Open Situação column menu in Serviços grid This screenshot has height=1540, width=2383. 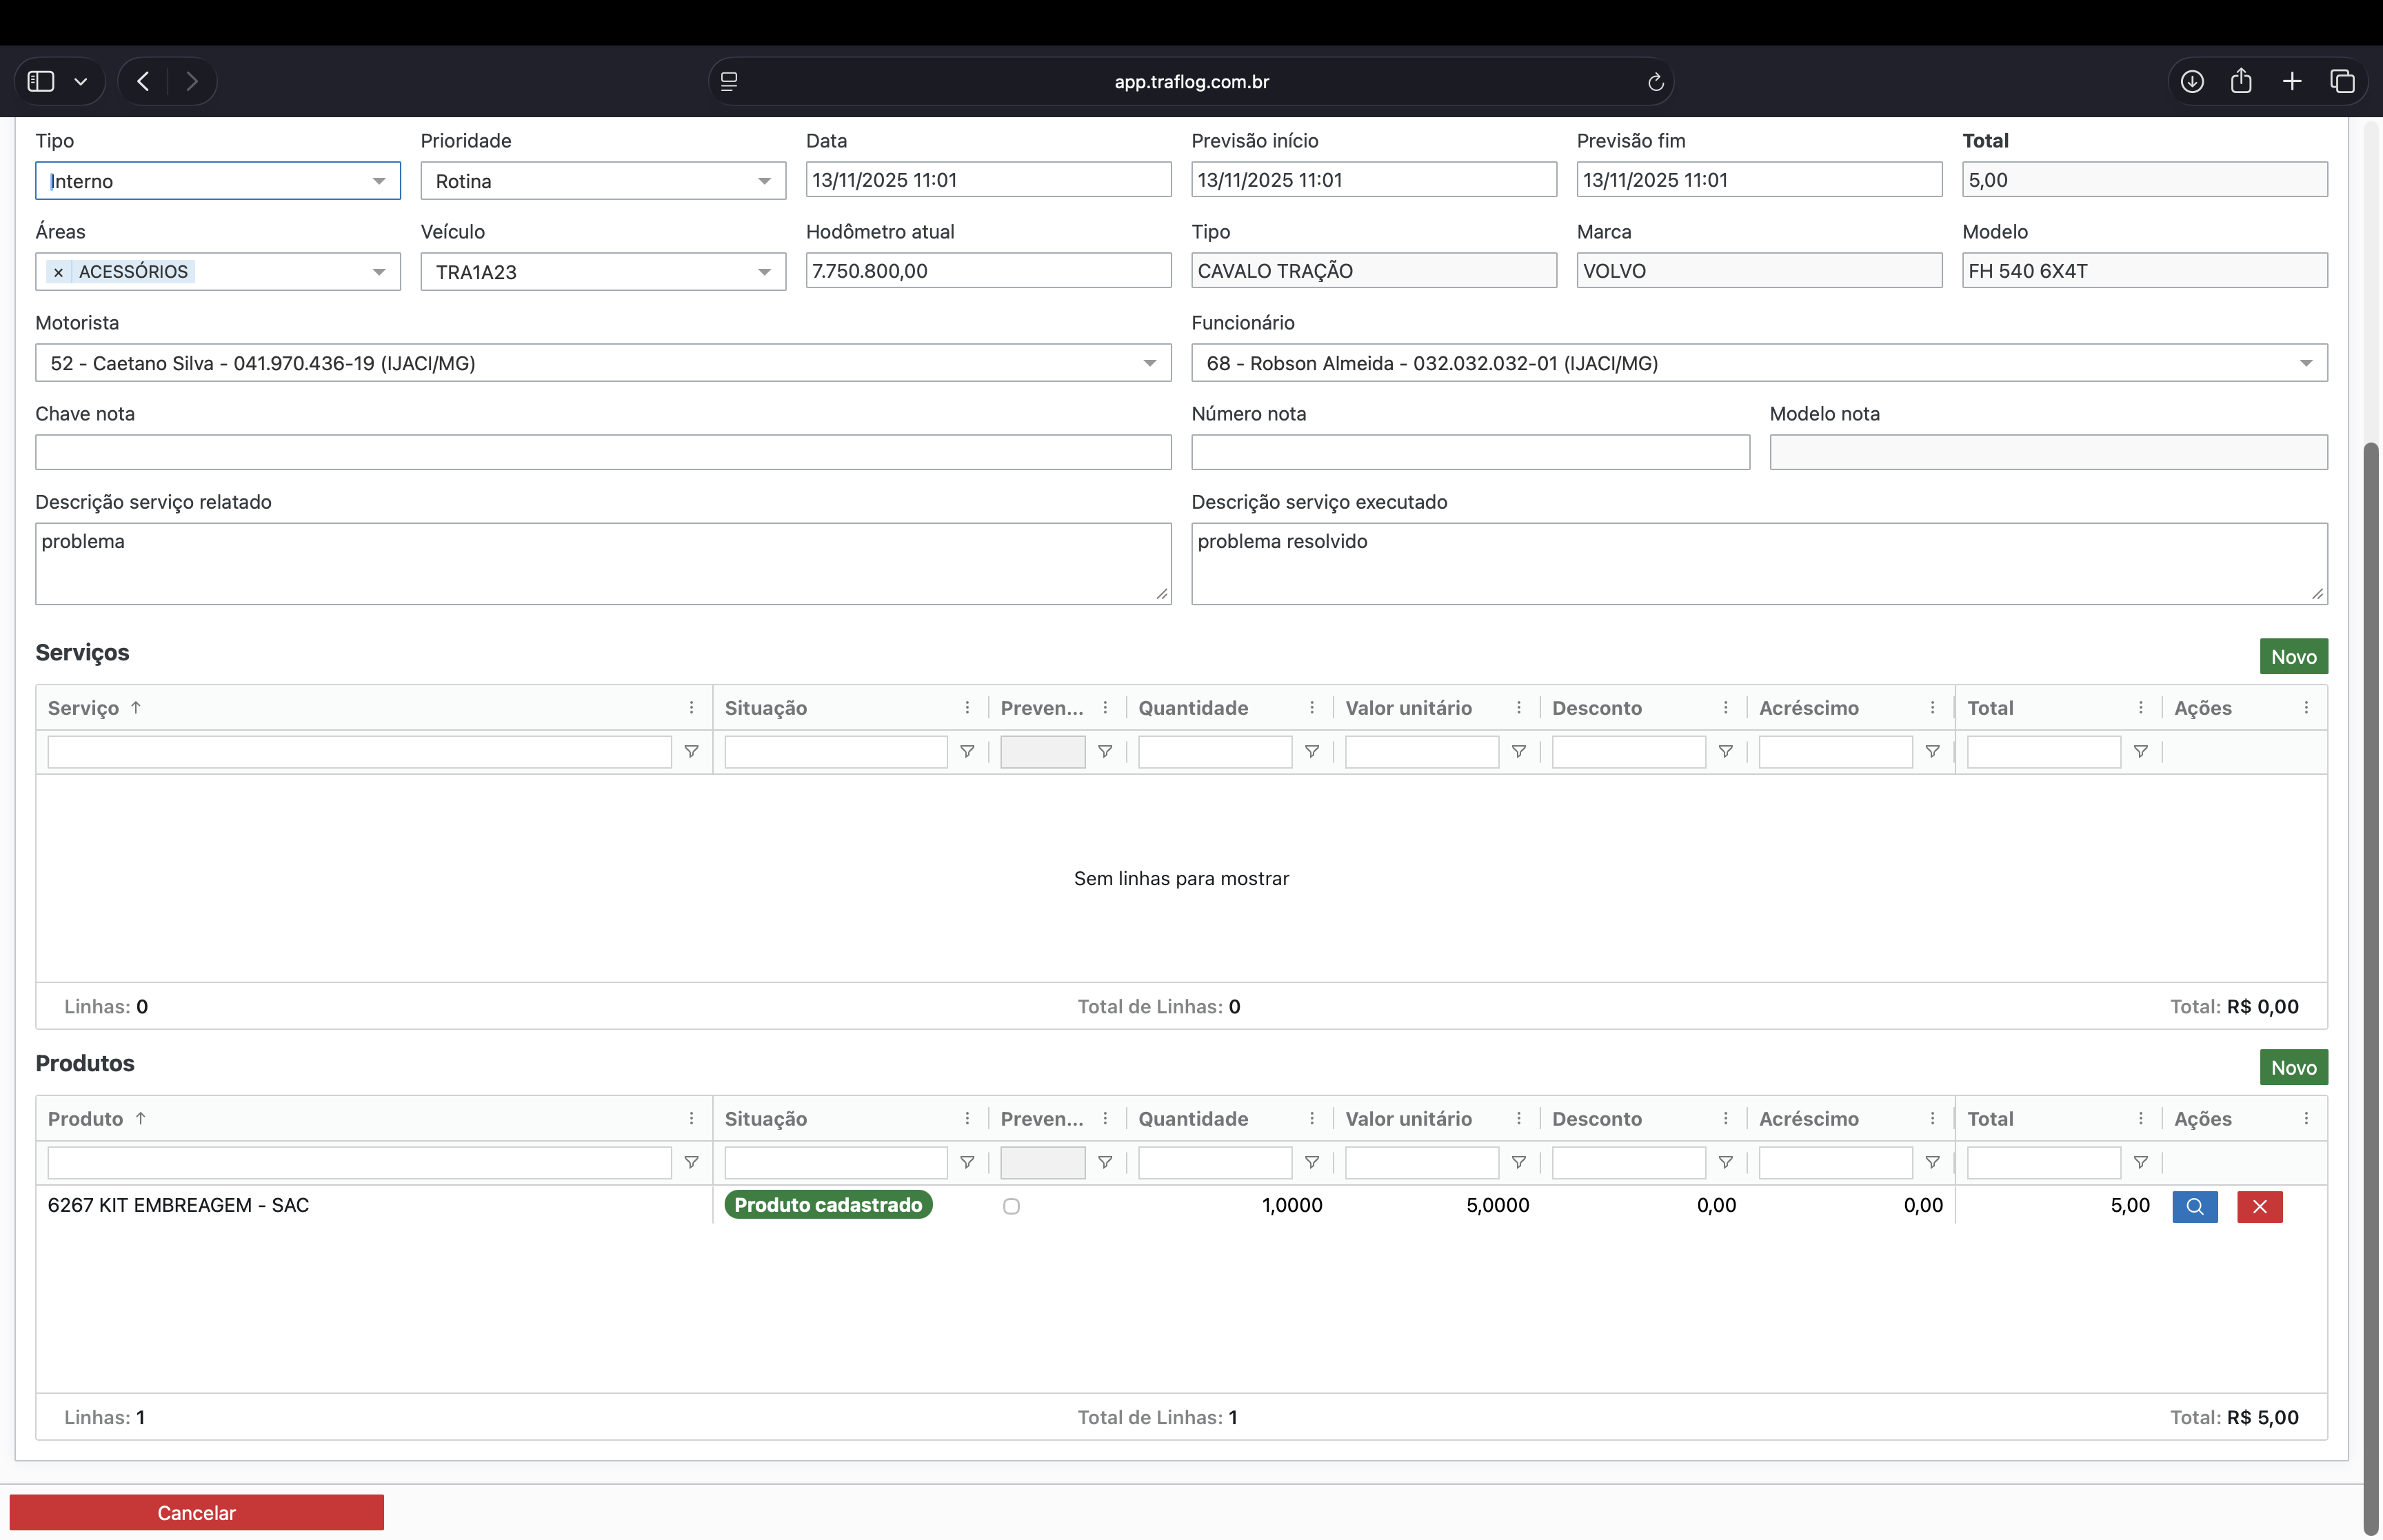tap(967, 708)
